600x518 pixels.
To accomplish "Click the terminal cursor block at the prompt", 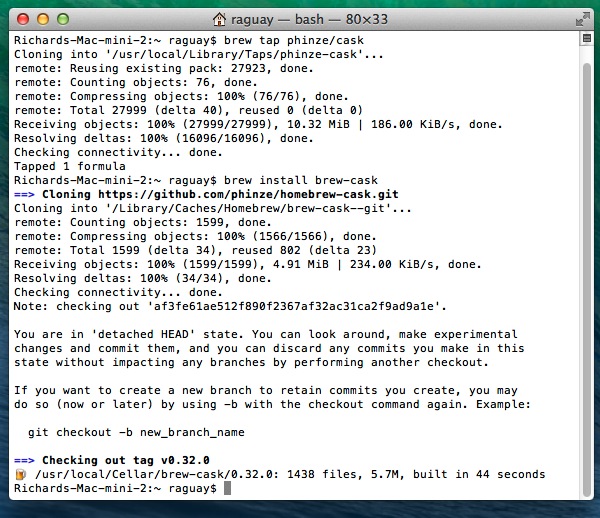I will 227,488.
